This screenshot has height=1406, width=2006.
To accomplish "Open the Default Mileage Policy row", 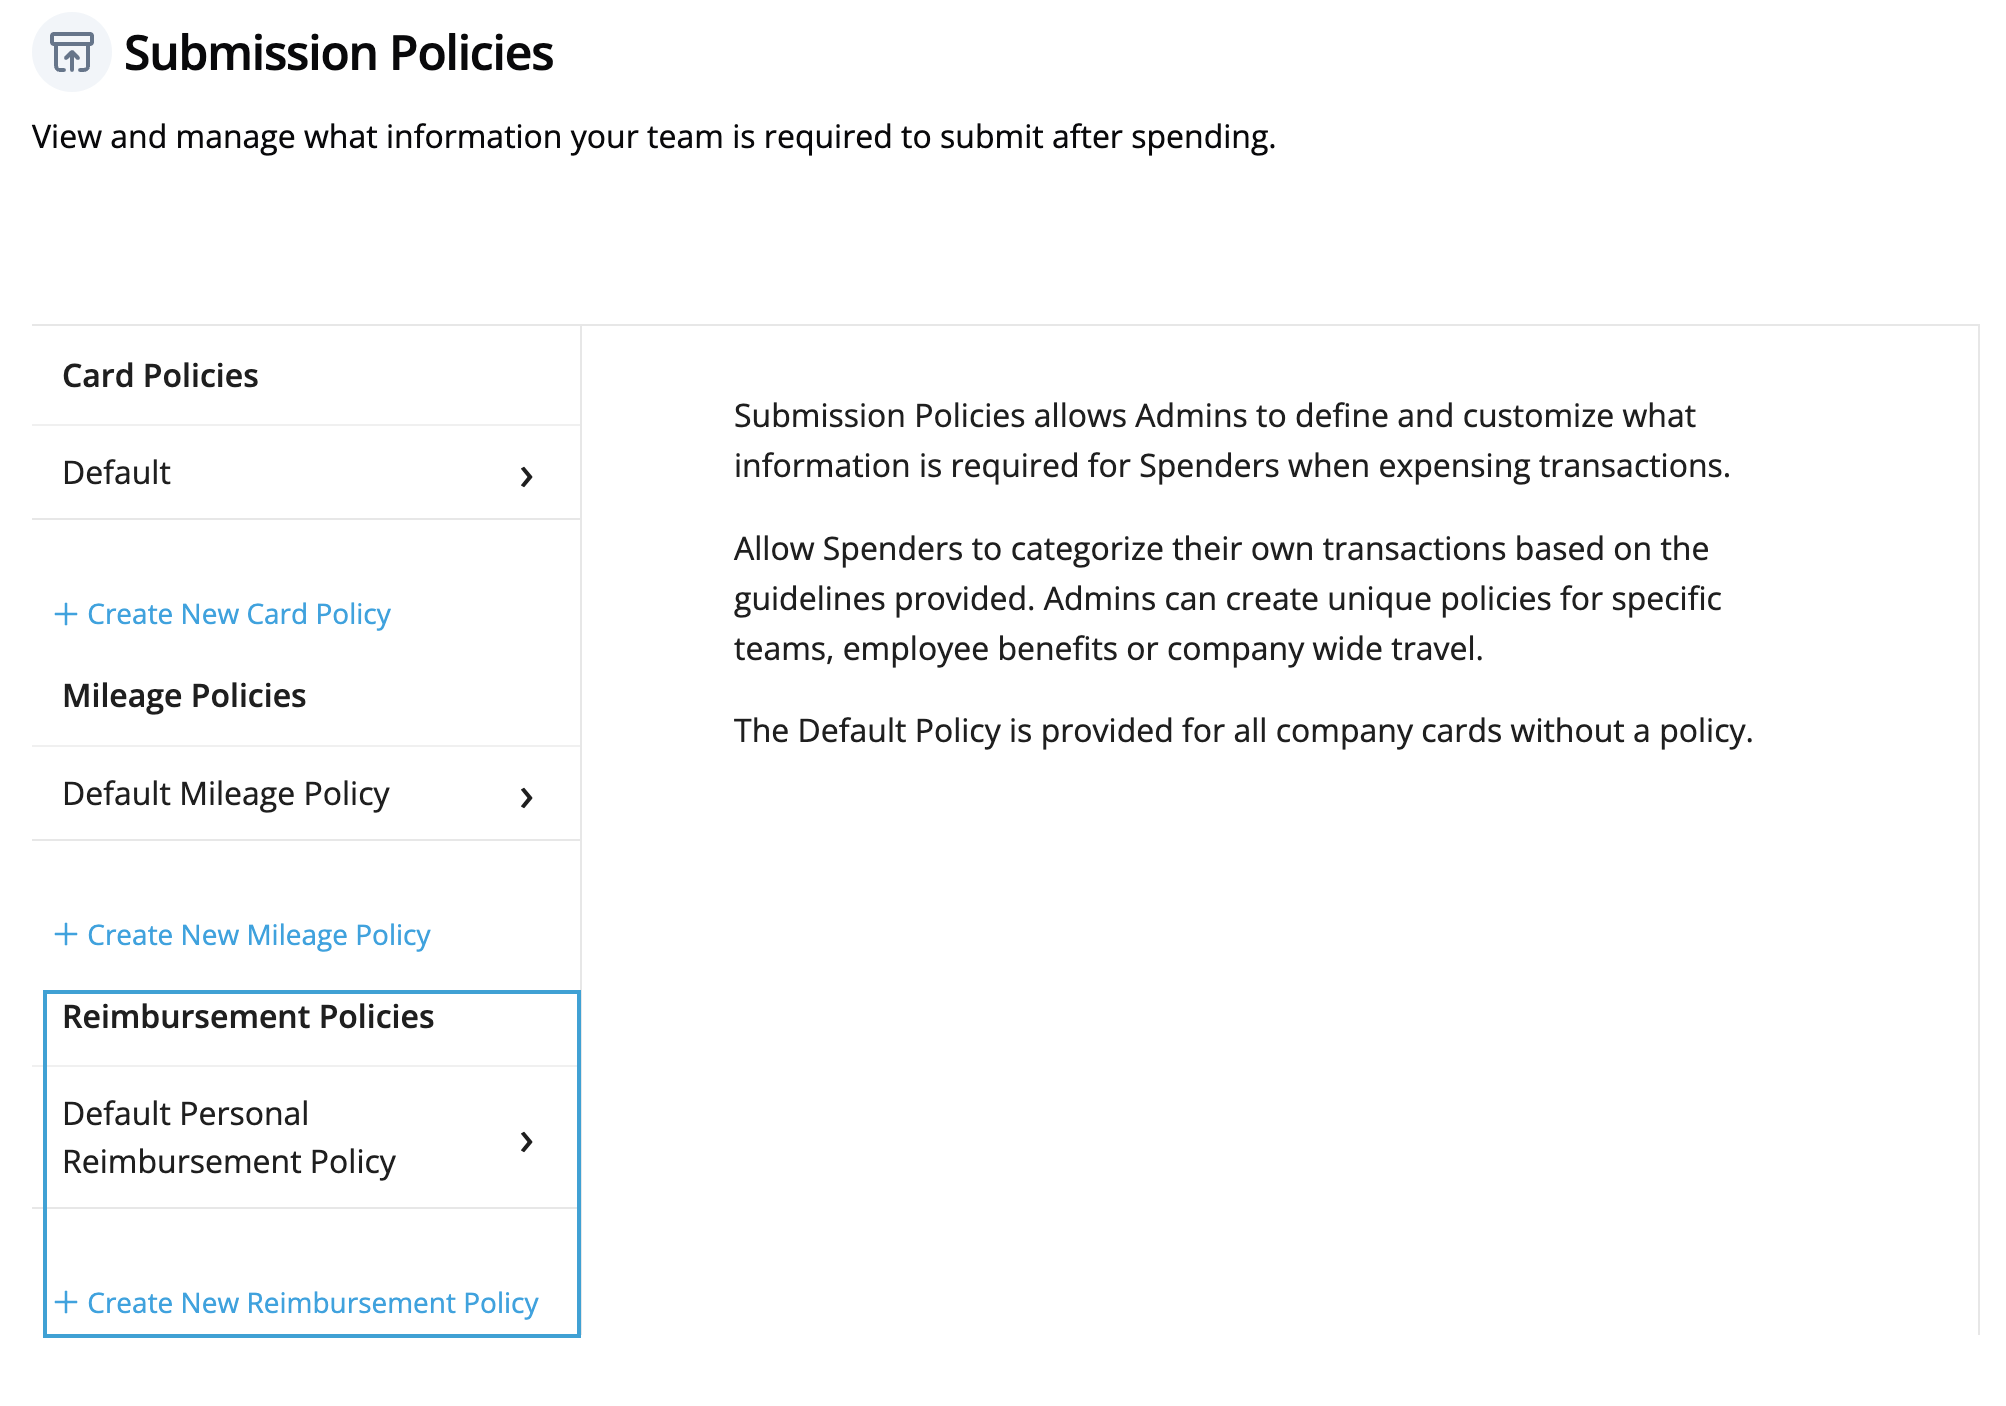I will 306,793.
